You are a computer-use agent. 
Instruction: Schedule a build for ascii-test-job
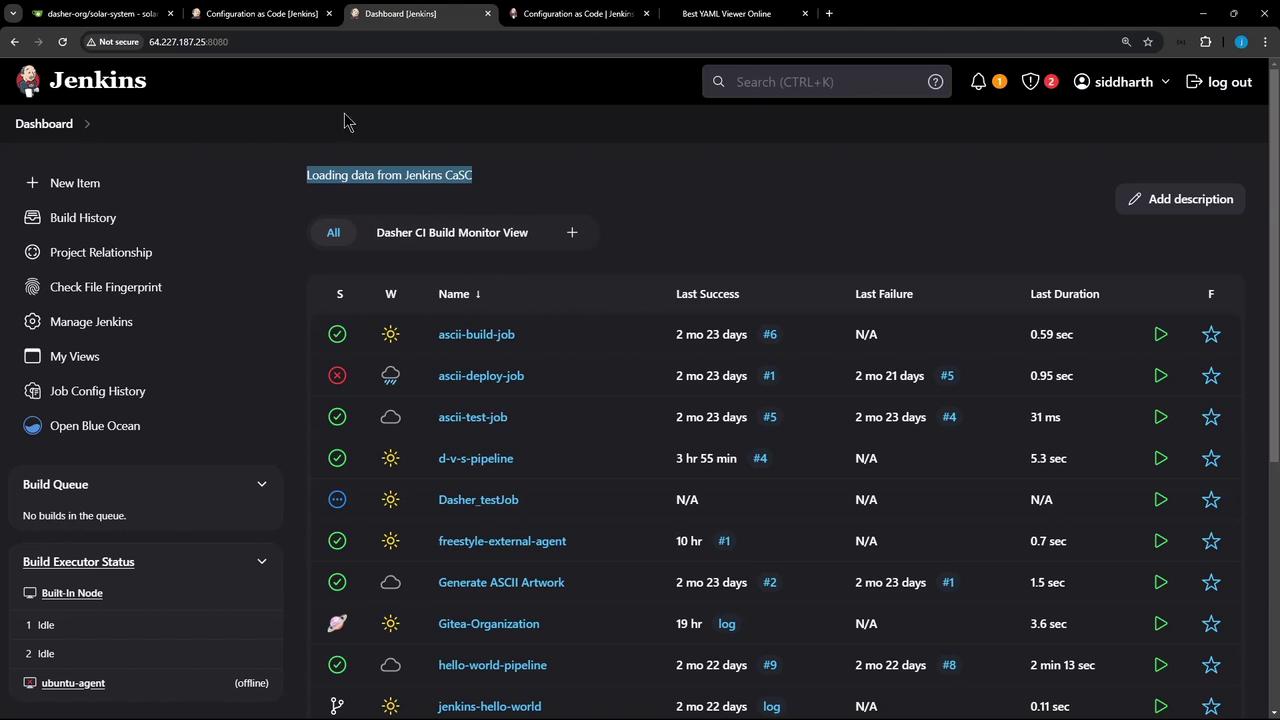pyautogui.click(x=1160, y=417)
